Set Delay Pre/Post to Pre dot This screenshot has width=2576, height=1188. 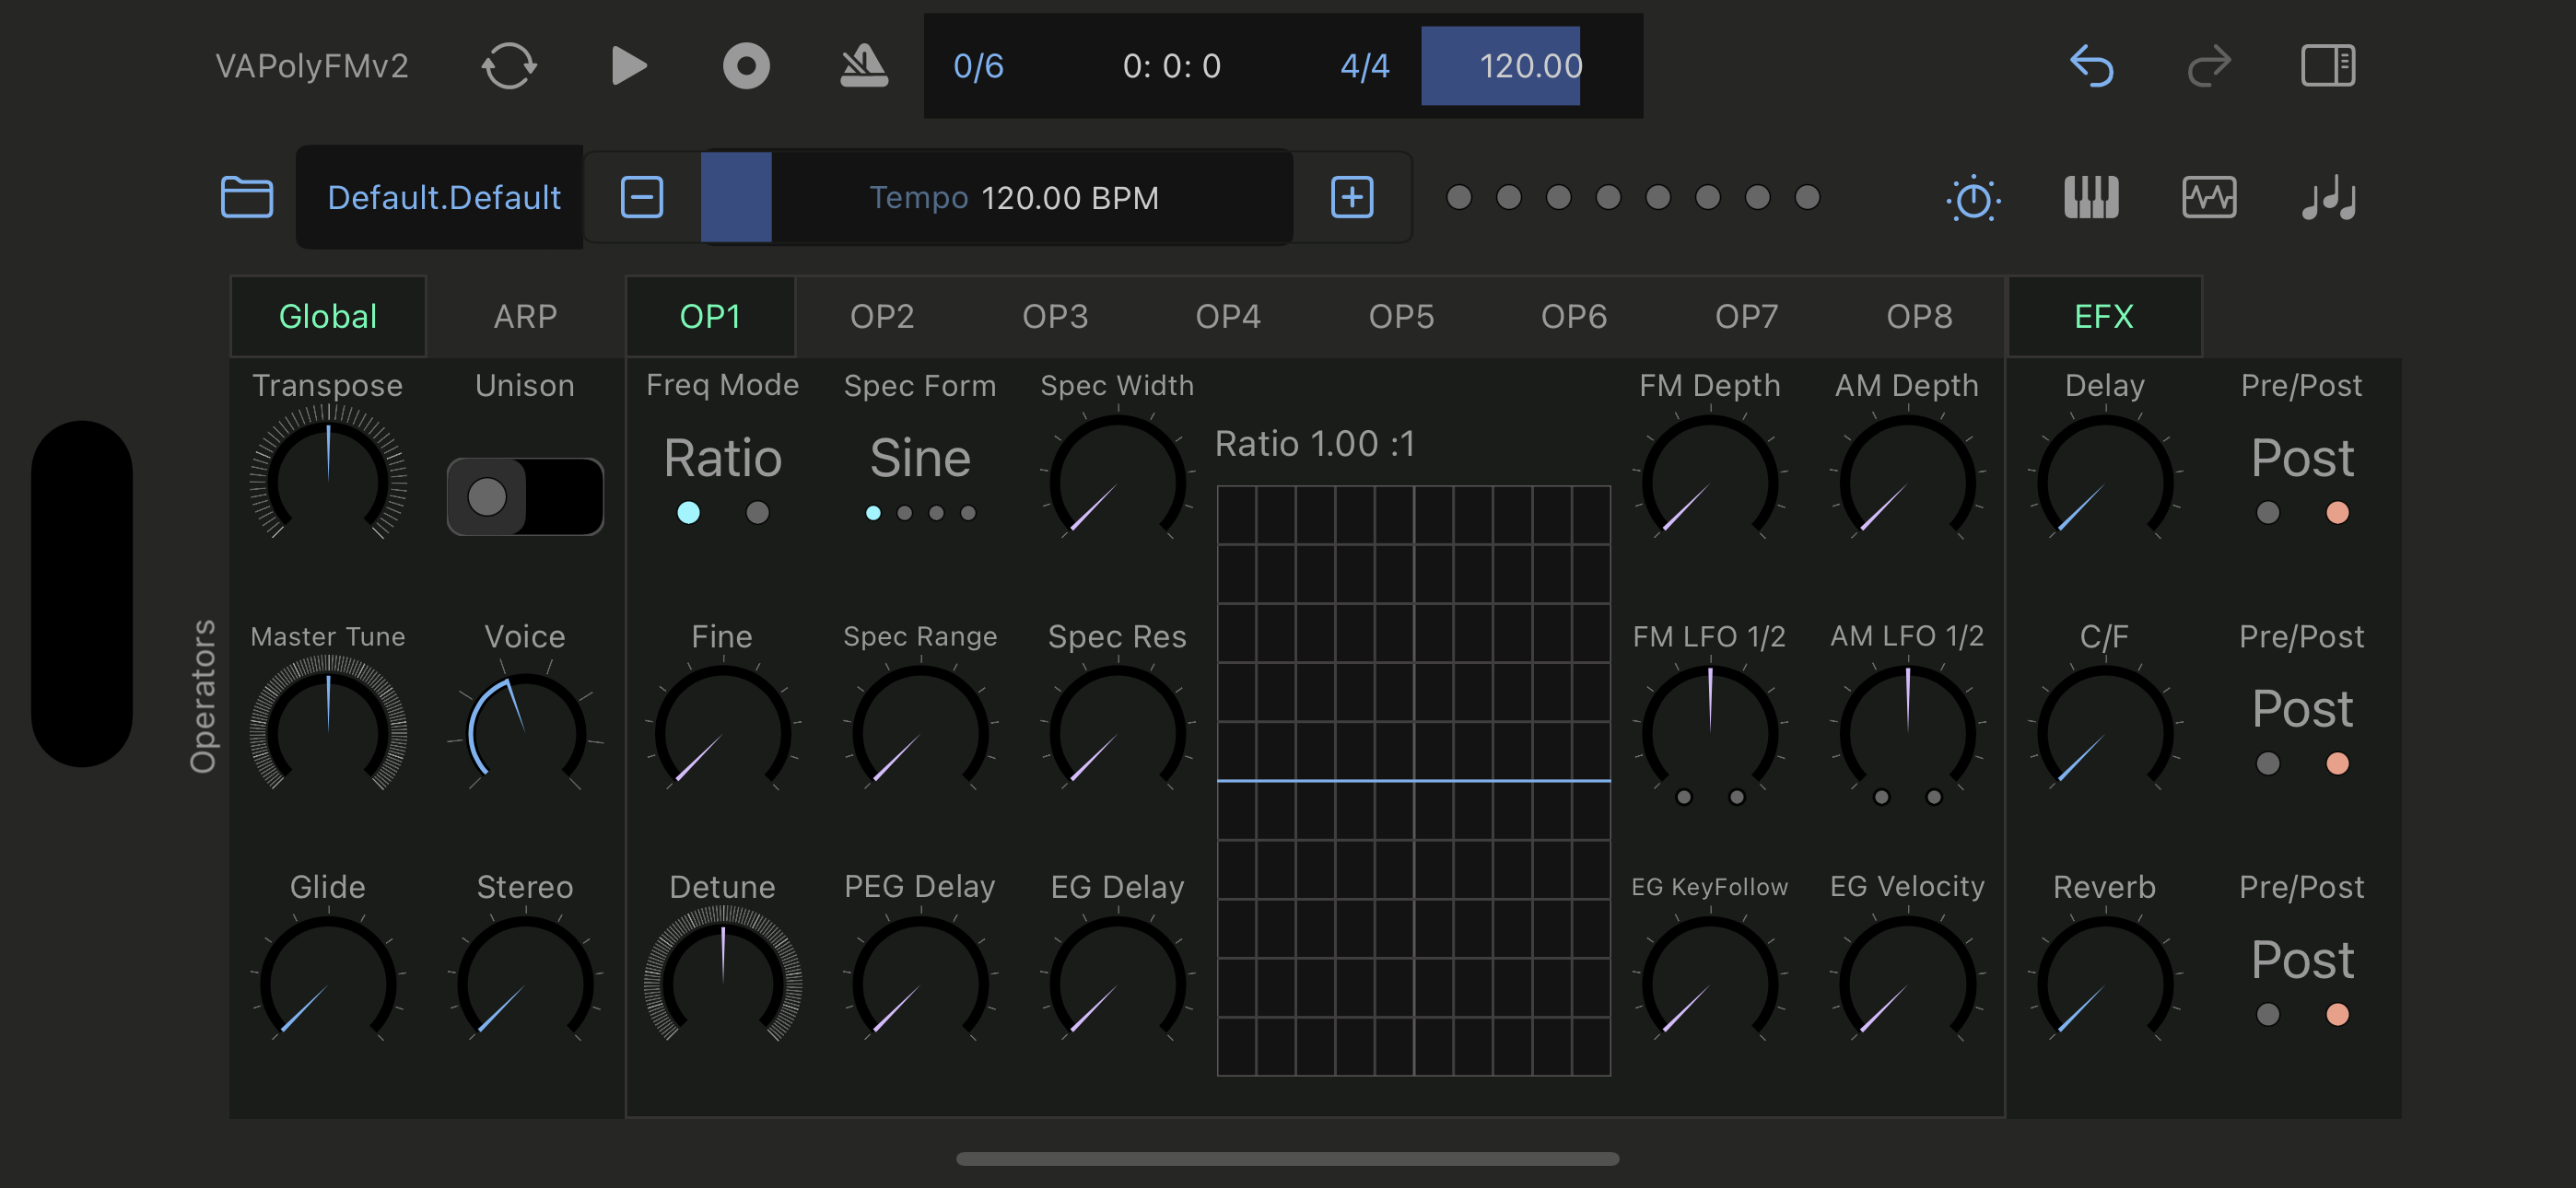2268,513
